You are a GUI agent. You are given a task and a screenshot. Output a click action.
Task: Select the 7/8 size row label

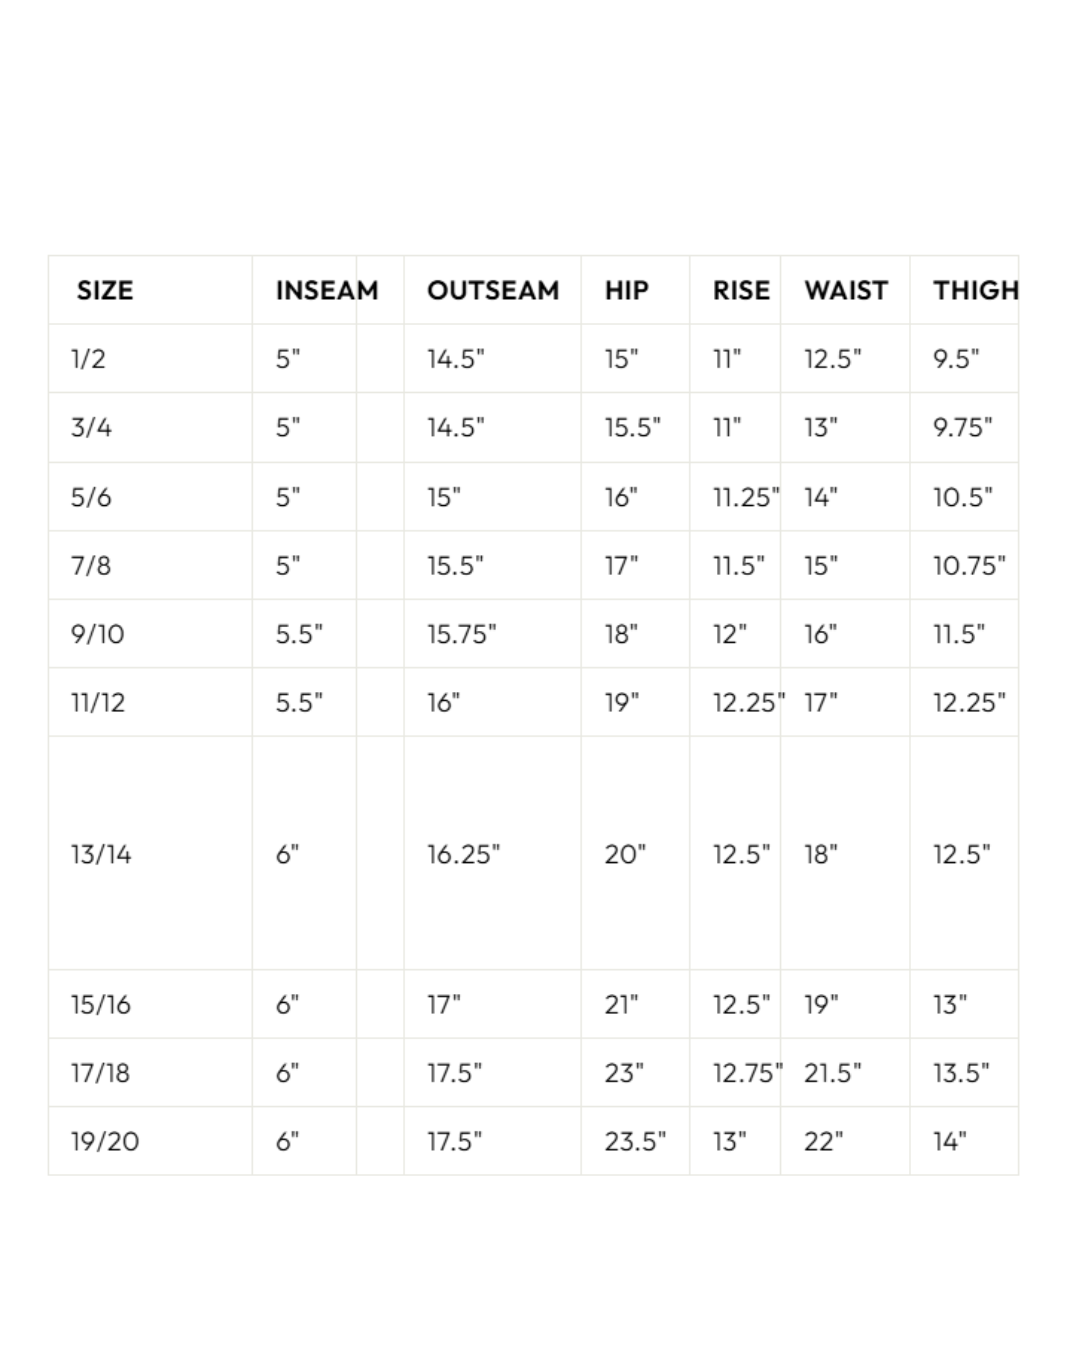90,566
